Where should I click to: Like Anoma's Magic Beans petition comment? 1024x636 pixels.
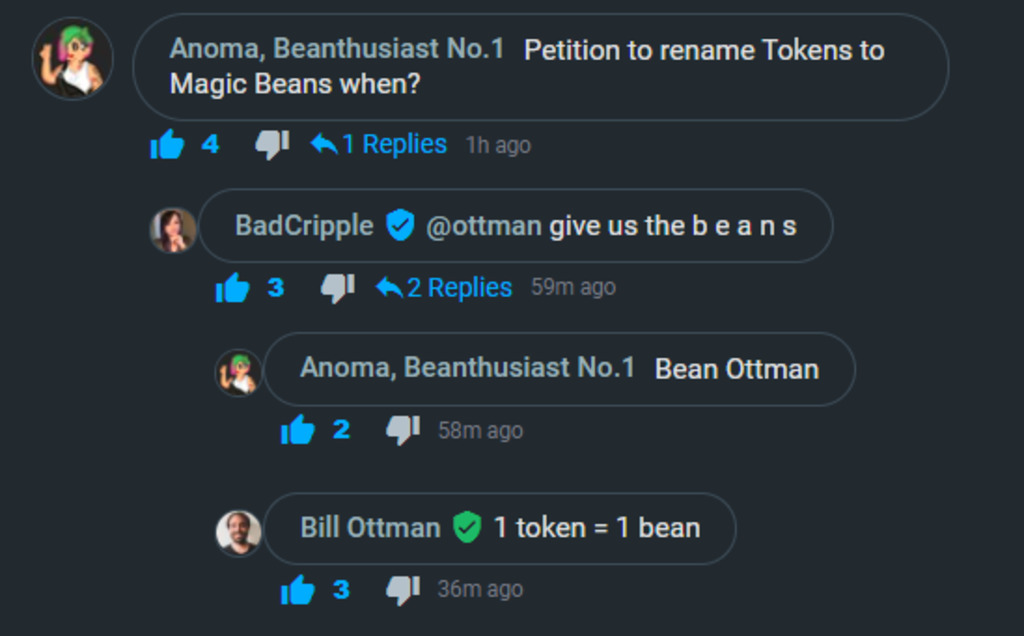(167, 144)
